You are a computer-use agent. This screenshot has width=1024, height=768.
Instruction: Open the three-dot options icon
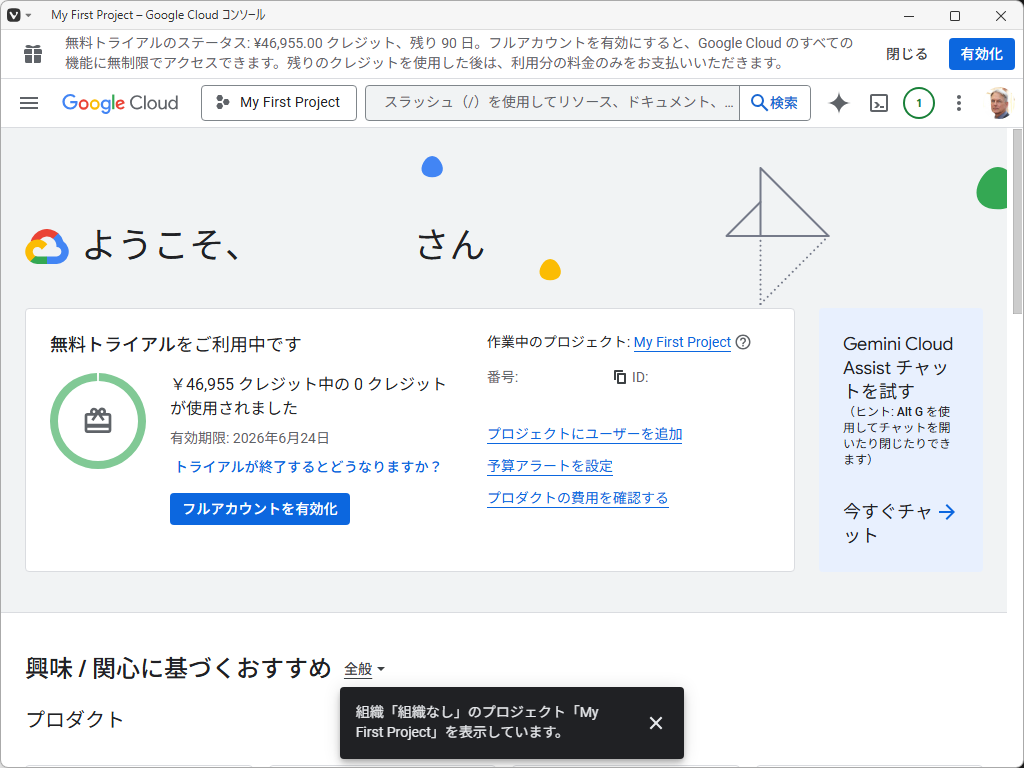point(958,103)
